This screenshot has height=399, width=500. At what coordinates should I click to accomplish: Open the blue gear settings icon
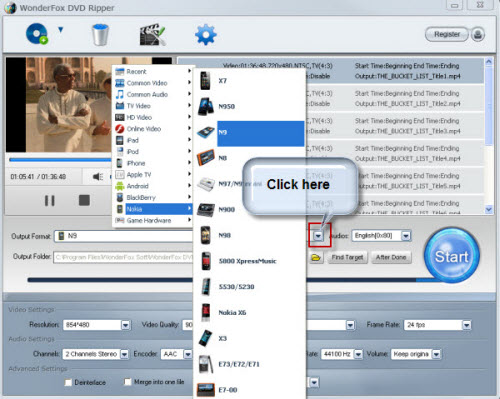[206, 34]
